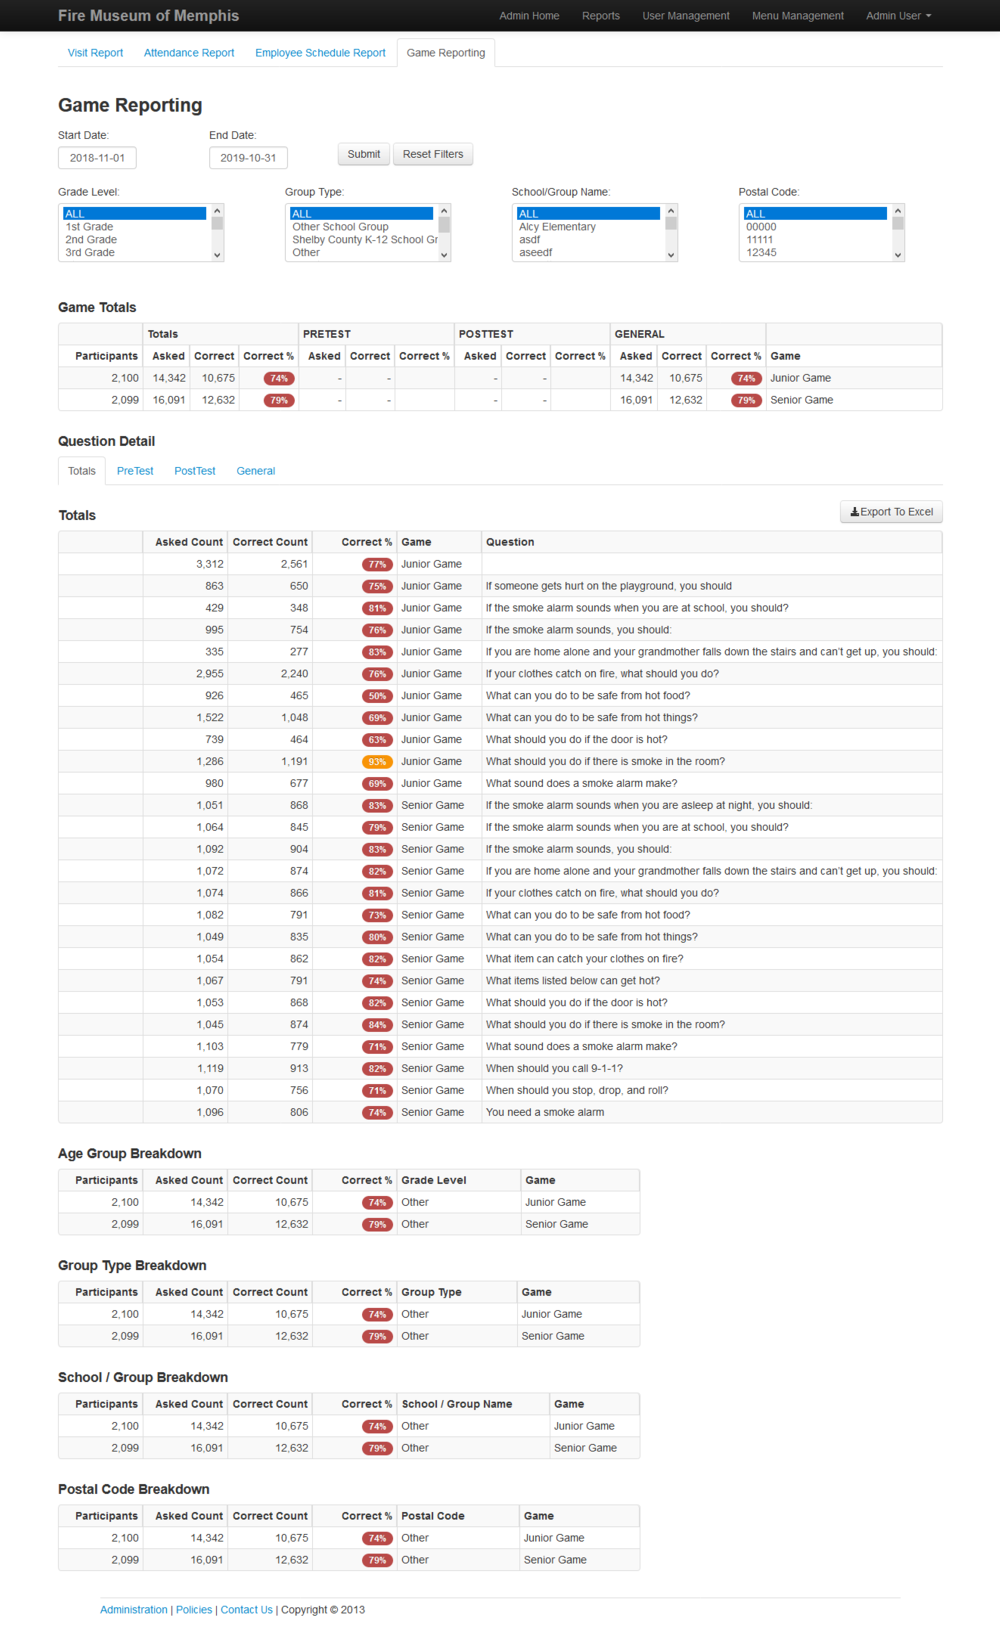Open the Administration footer link
The width and height of the screenshot is (1000, 1628).
(x=134, y=1610)
